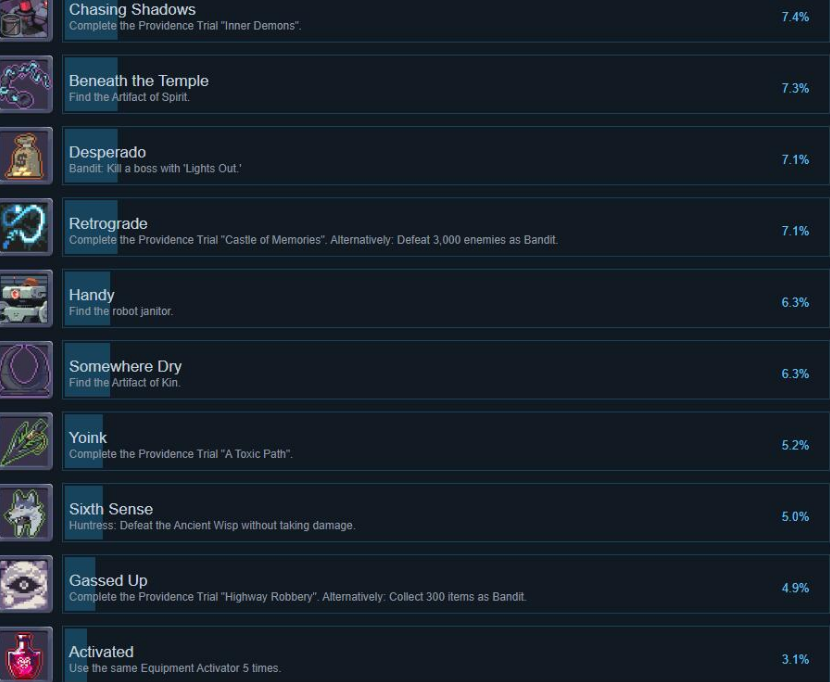Click the Activated red potion icon

[26, 654]
